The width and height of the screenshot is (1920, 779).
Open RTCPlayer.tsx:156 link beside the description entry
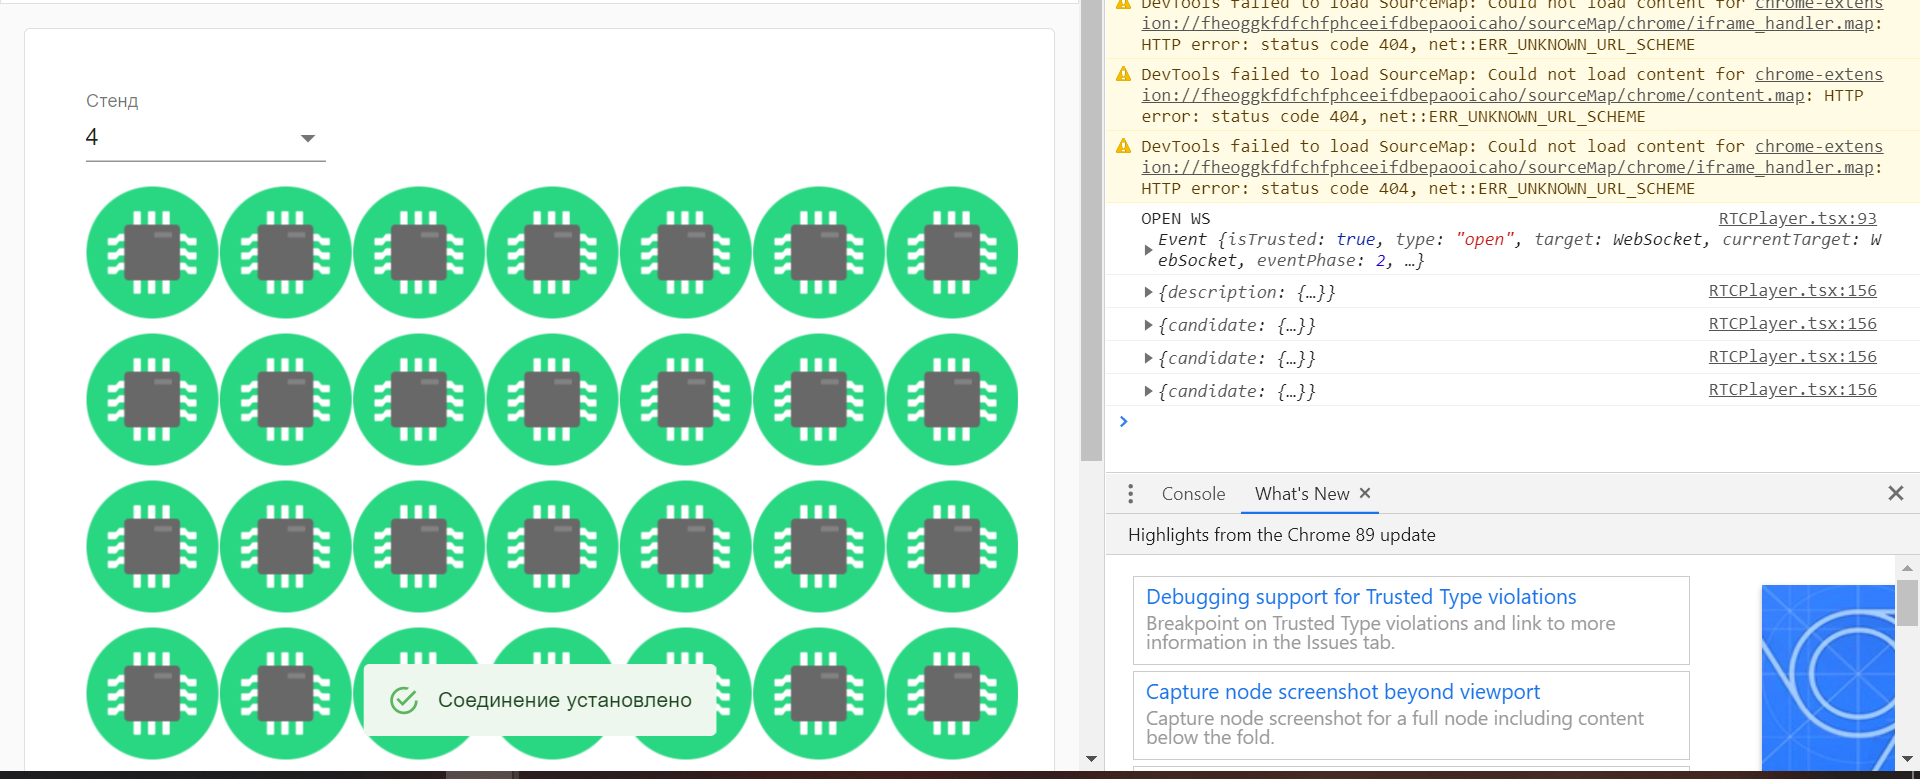point(1792,290)
